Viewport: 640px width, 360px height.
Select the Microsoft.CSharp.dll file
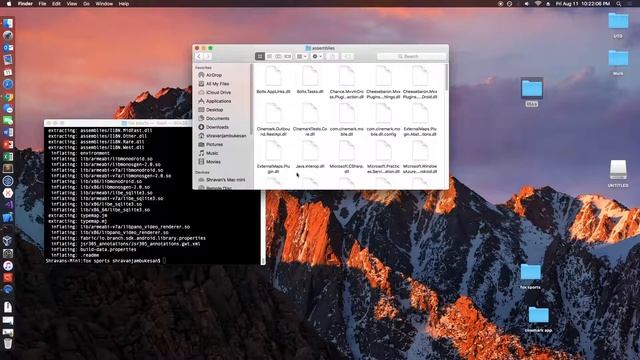(x=347, y=157)
